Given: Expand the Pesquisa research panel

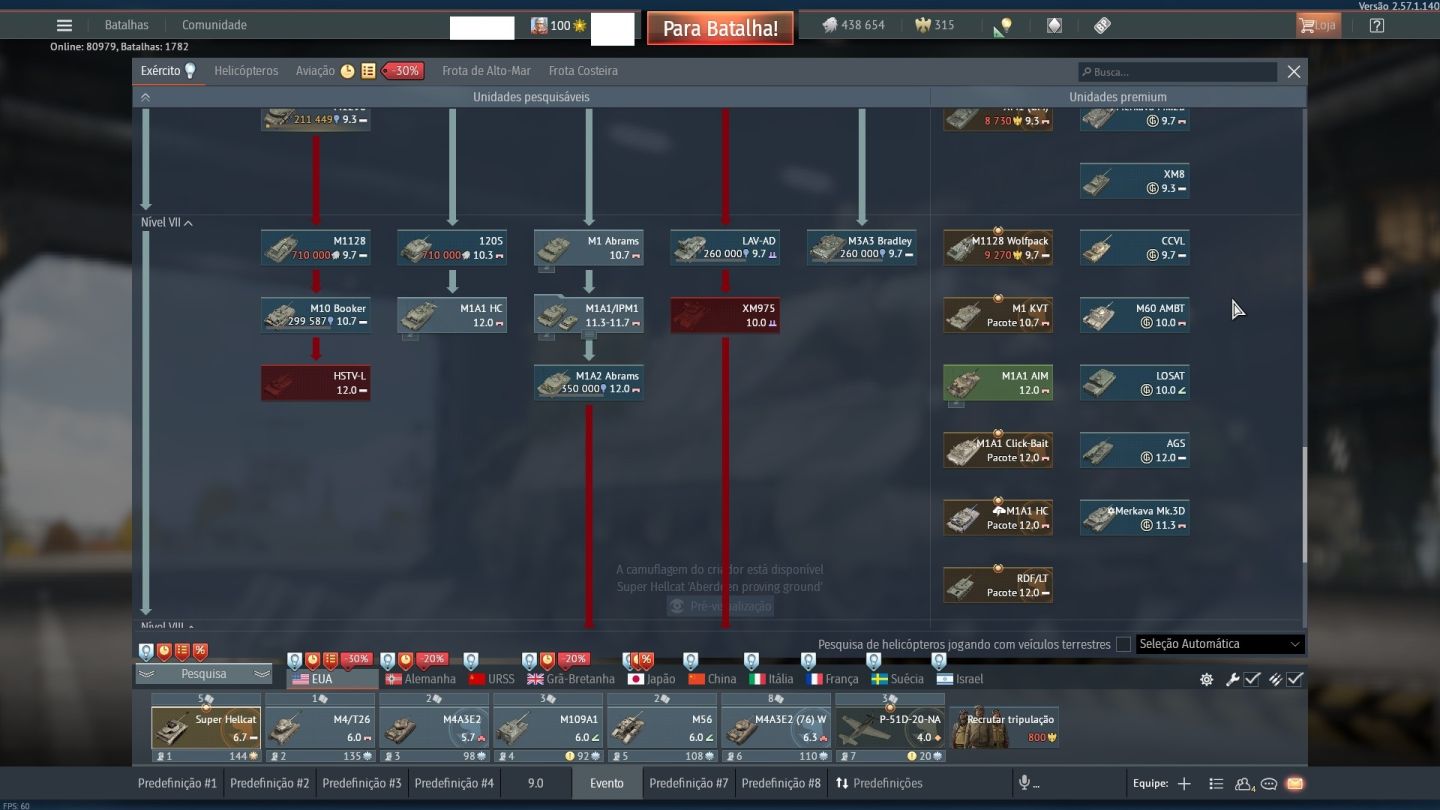Looking at the screenshot, I should click(204, 674).
